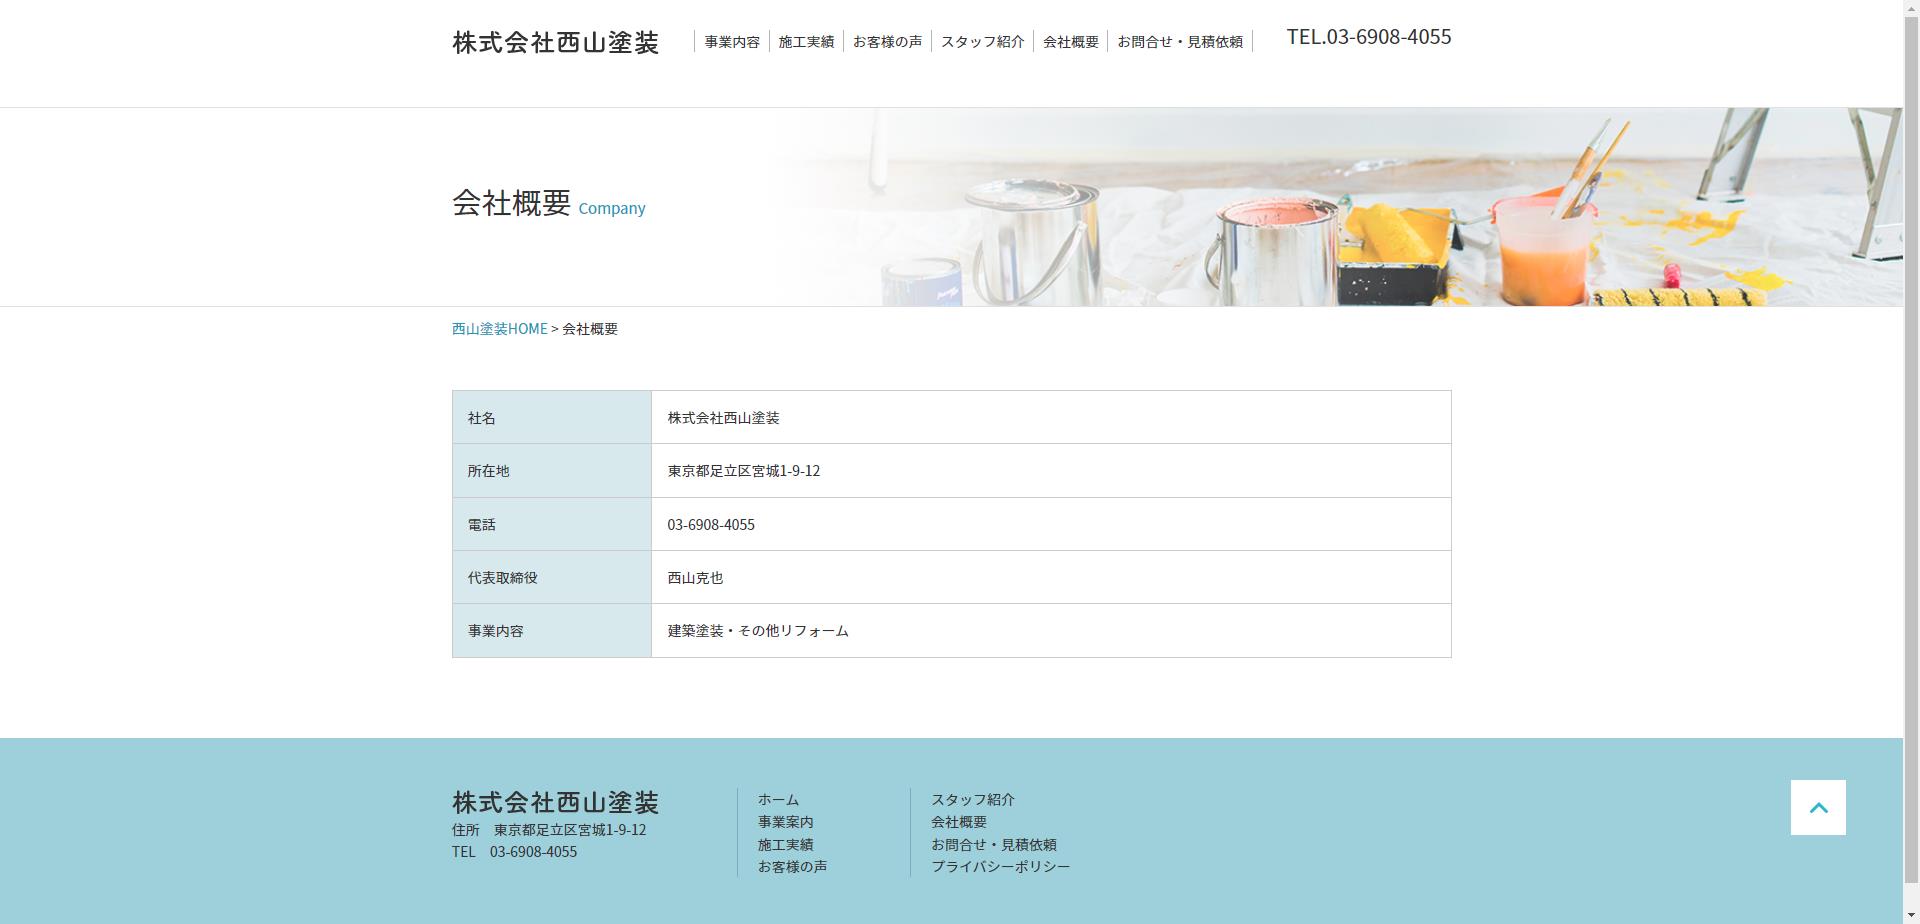Viewport: 1920px width, 924px height.
Task: Open 事業案内 in the footer links
Action: (785, 822)
